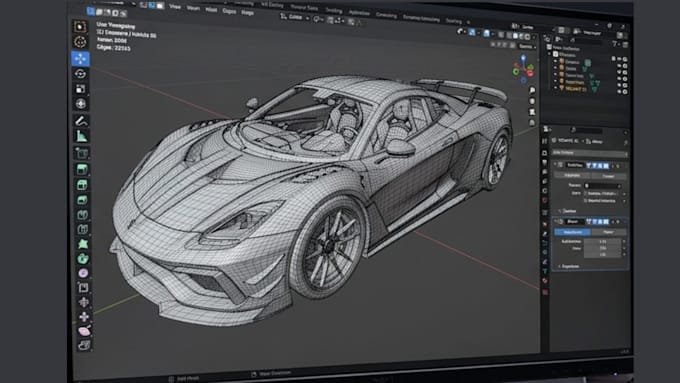Collapse the second highlighted modifier panel arrow
The image size is (680, 383).
(x=556, y=221)
